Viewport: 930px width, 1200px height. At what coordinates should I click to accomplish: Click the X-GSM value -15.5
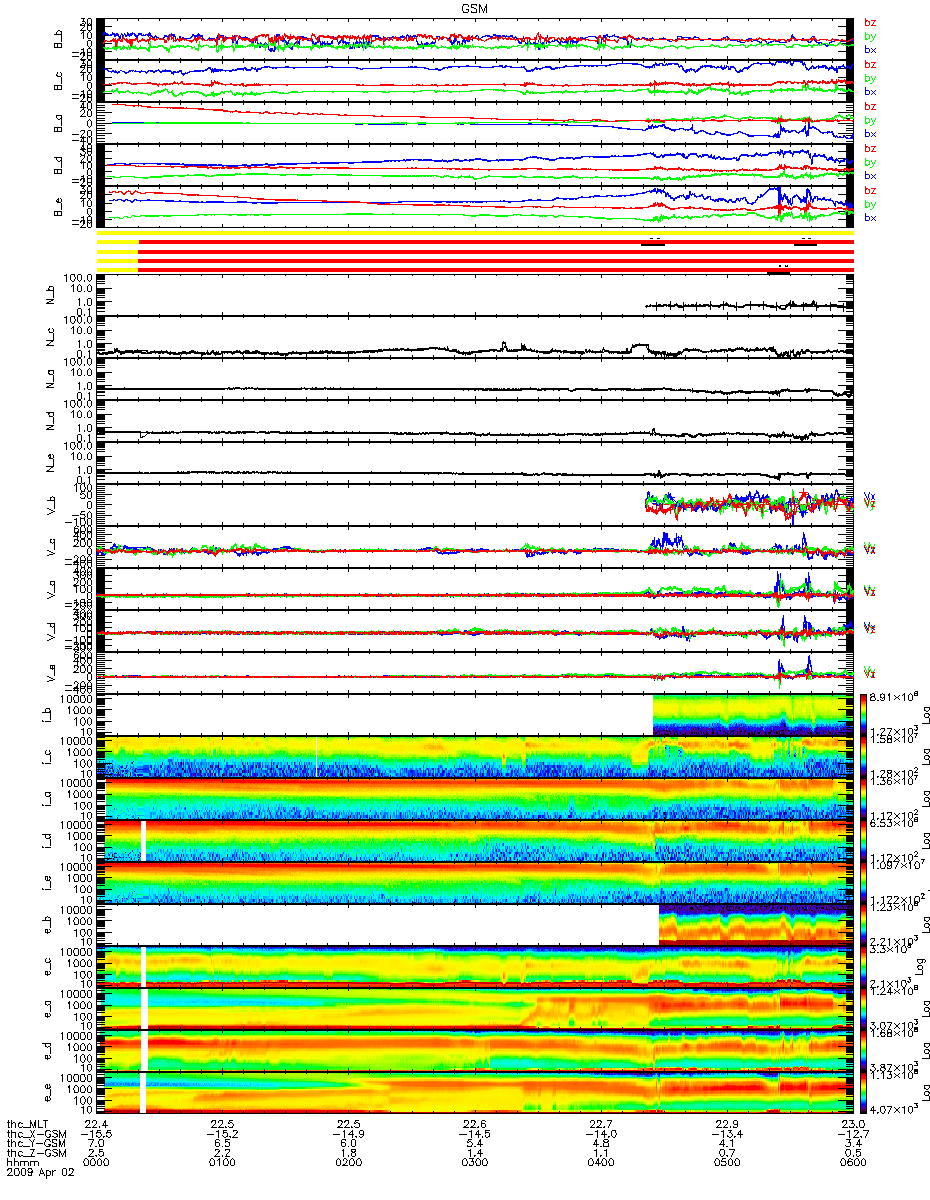(95, 1134)
